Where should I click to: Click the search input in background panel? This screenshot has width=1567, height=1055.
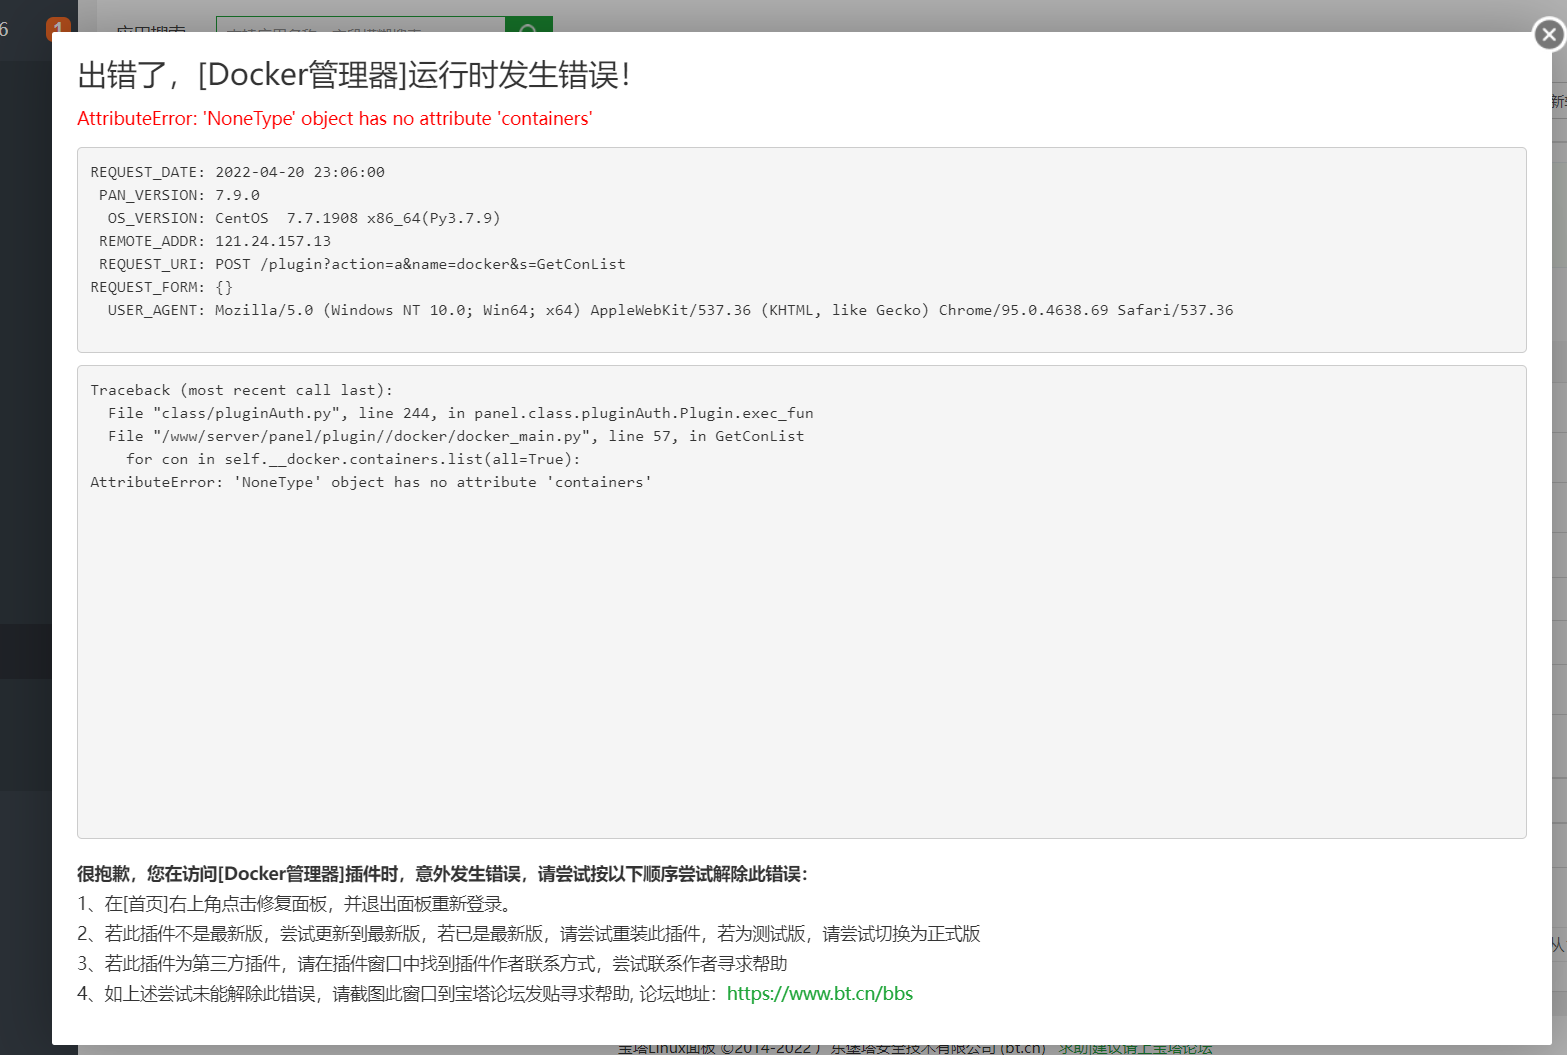[361, 25]
